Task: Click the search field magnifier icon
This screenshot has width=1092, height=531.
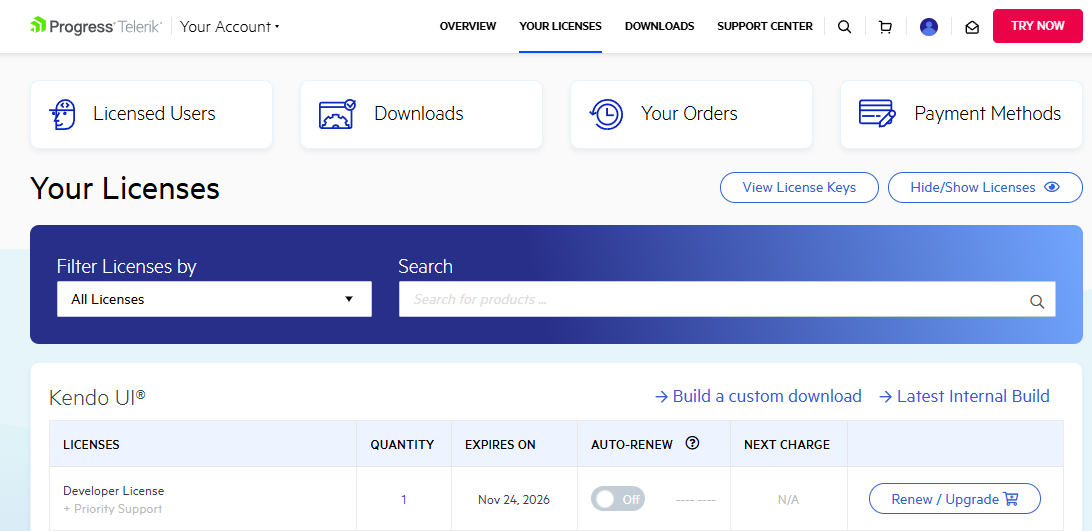Action: [1037, 301]
